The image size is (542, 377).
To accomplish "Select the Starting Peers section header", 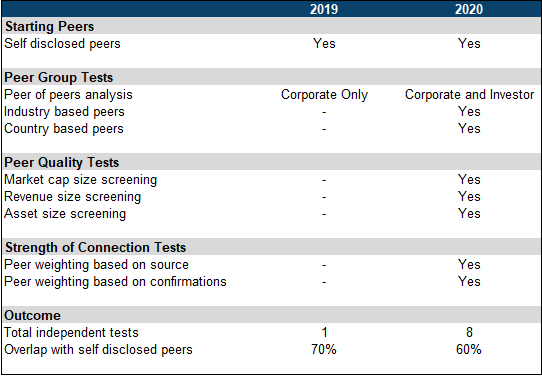I will click(x=49, y=27).
